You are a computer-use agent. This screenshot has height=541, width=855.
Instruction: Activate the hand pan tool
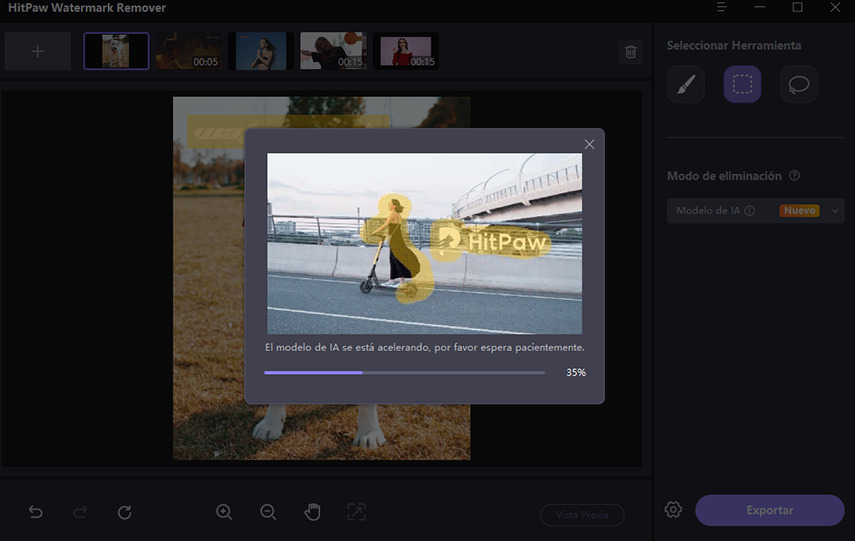312,512
